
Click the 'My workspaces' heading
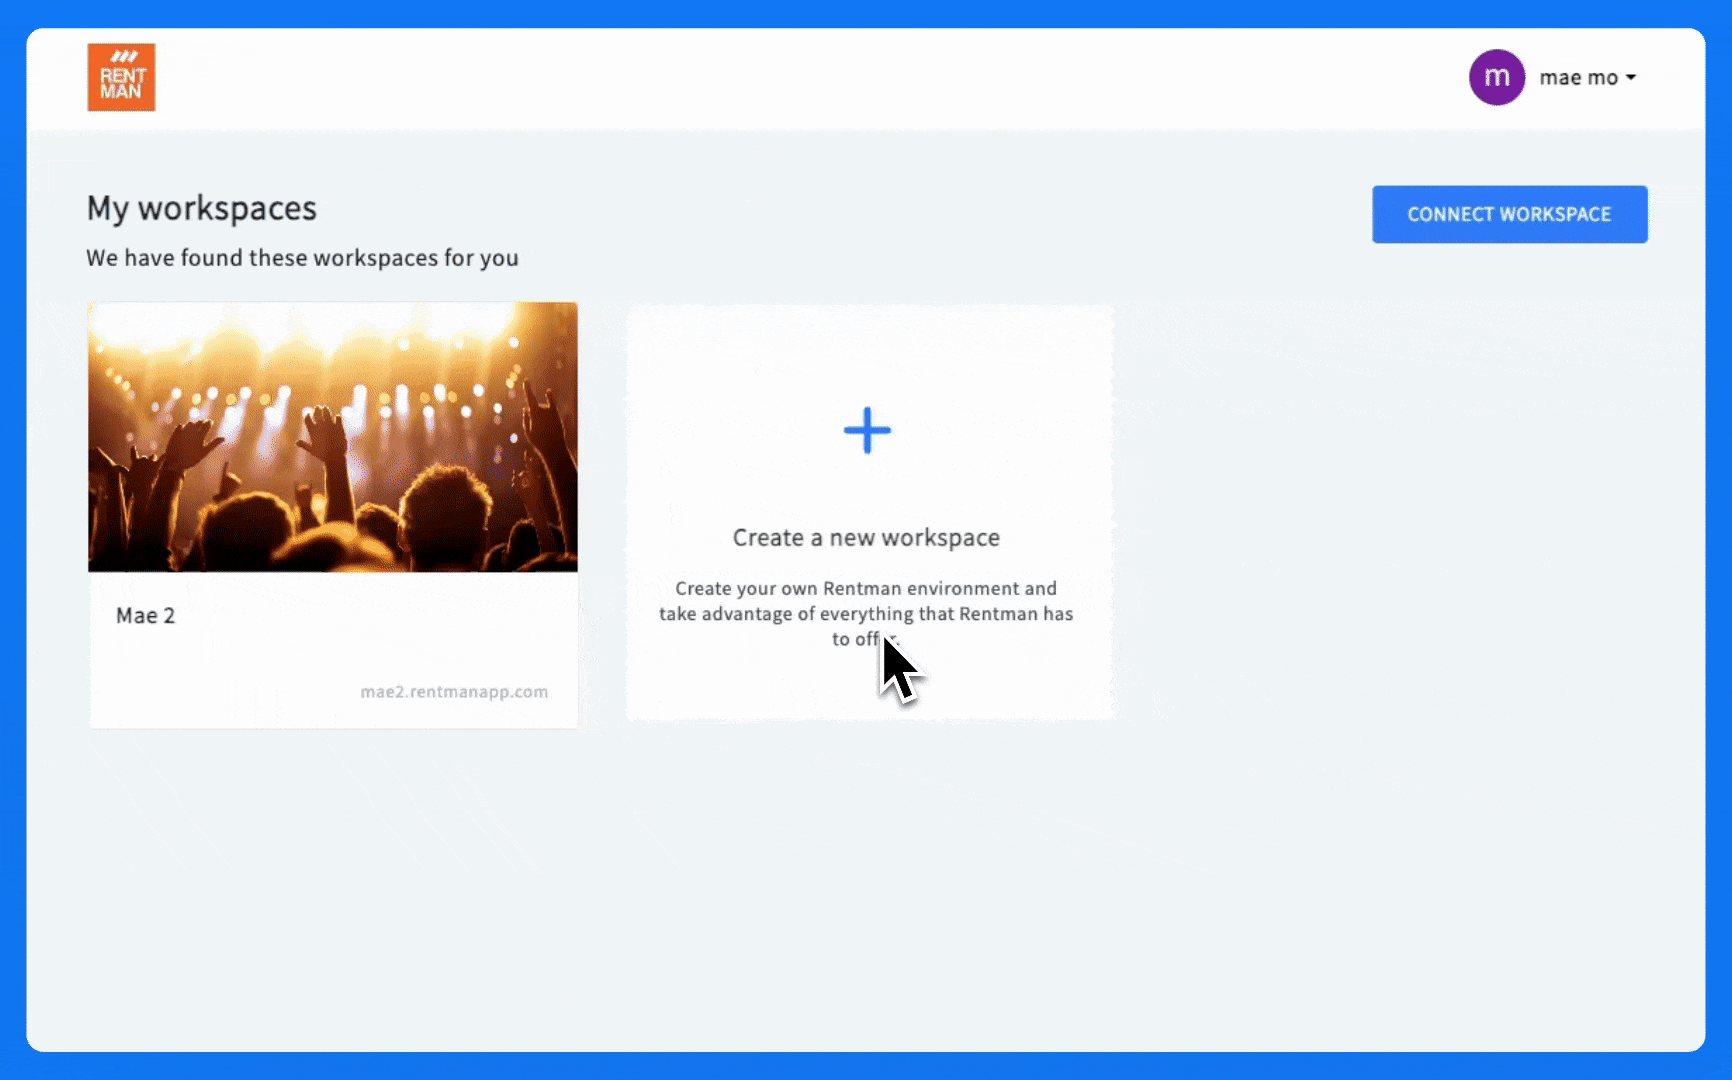tap(202, 208)
